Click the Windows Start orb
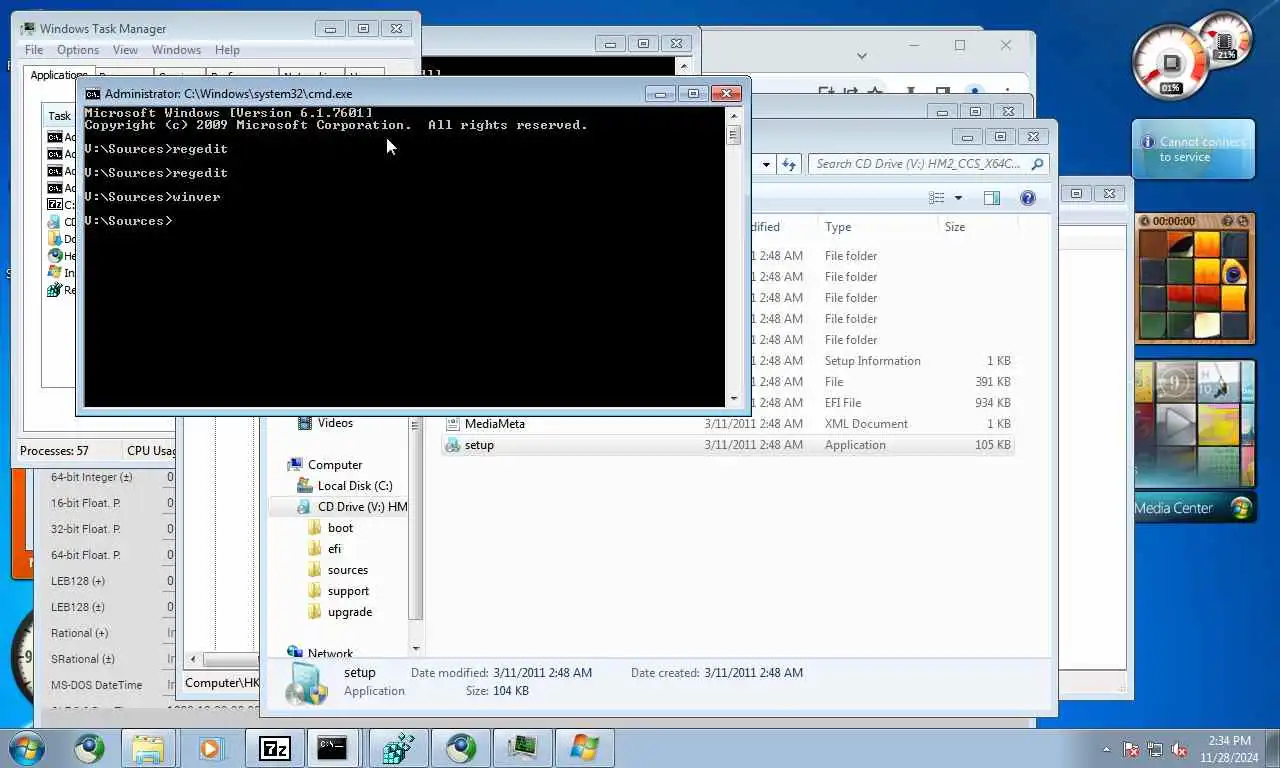 point(28,748)
